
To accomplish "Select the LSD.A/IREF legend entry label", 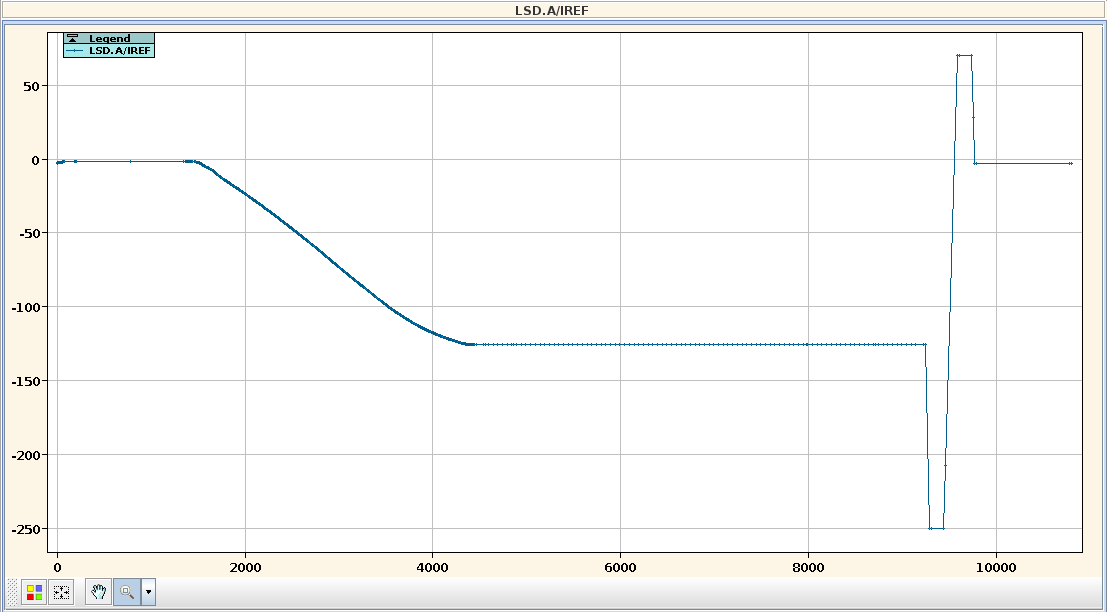I will click(x=120, y=50).
